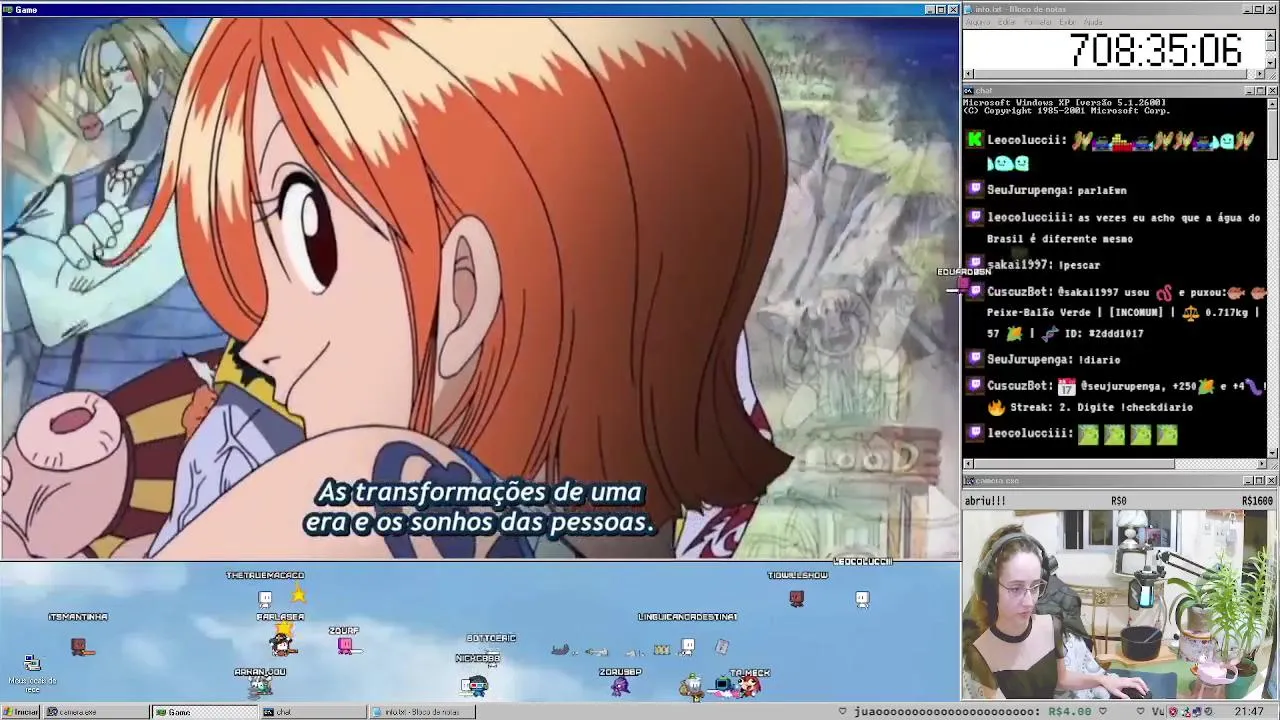Click chat window horizontal scroll left arrow
1280x720 pixels.
968,464
